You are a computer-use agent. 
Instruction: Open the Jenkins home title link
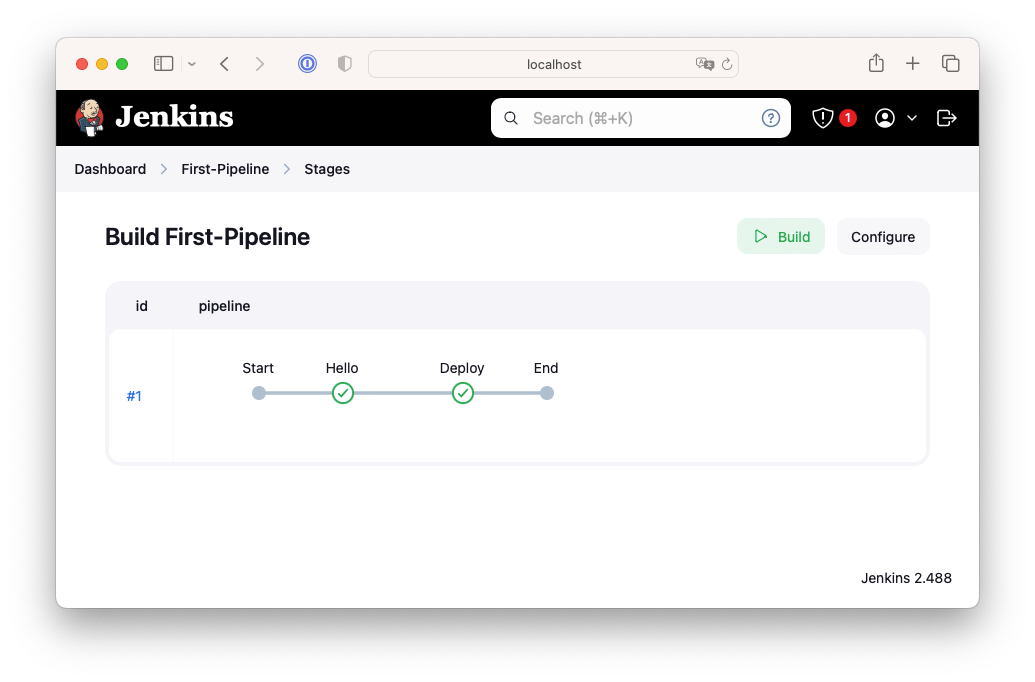click(174, 117)
